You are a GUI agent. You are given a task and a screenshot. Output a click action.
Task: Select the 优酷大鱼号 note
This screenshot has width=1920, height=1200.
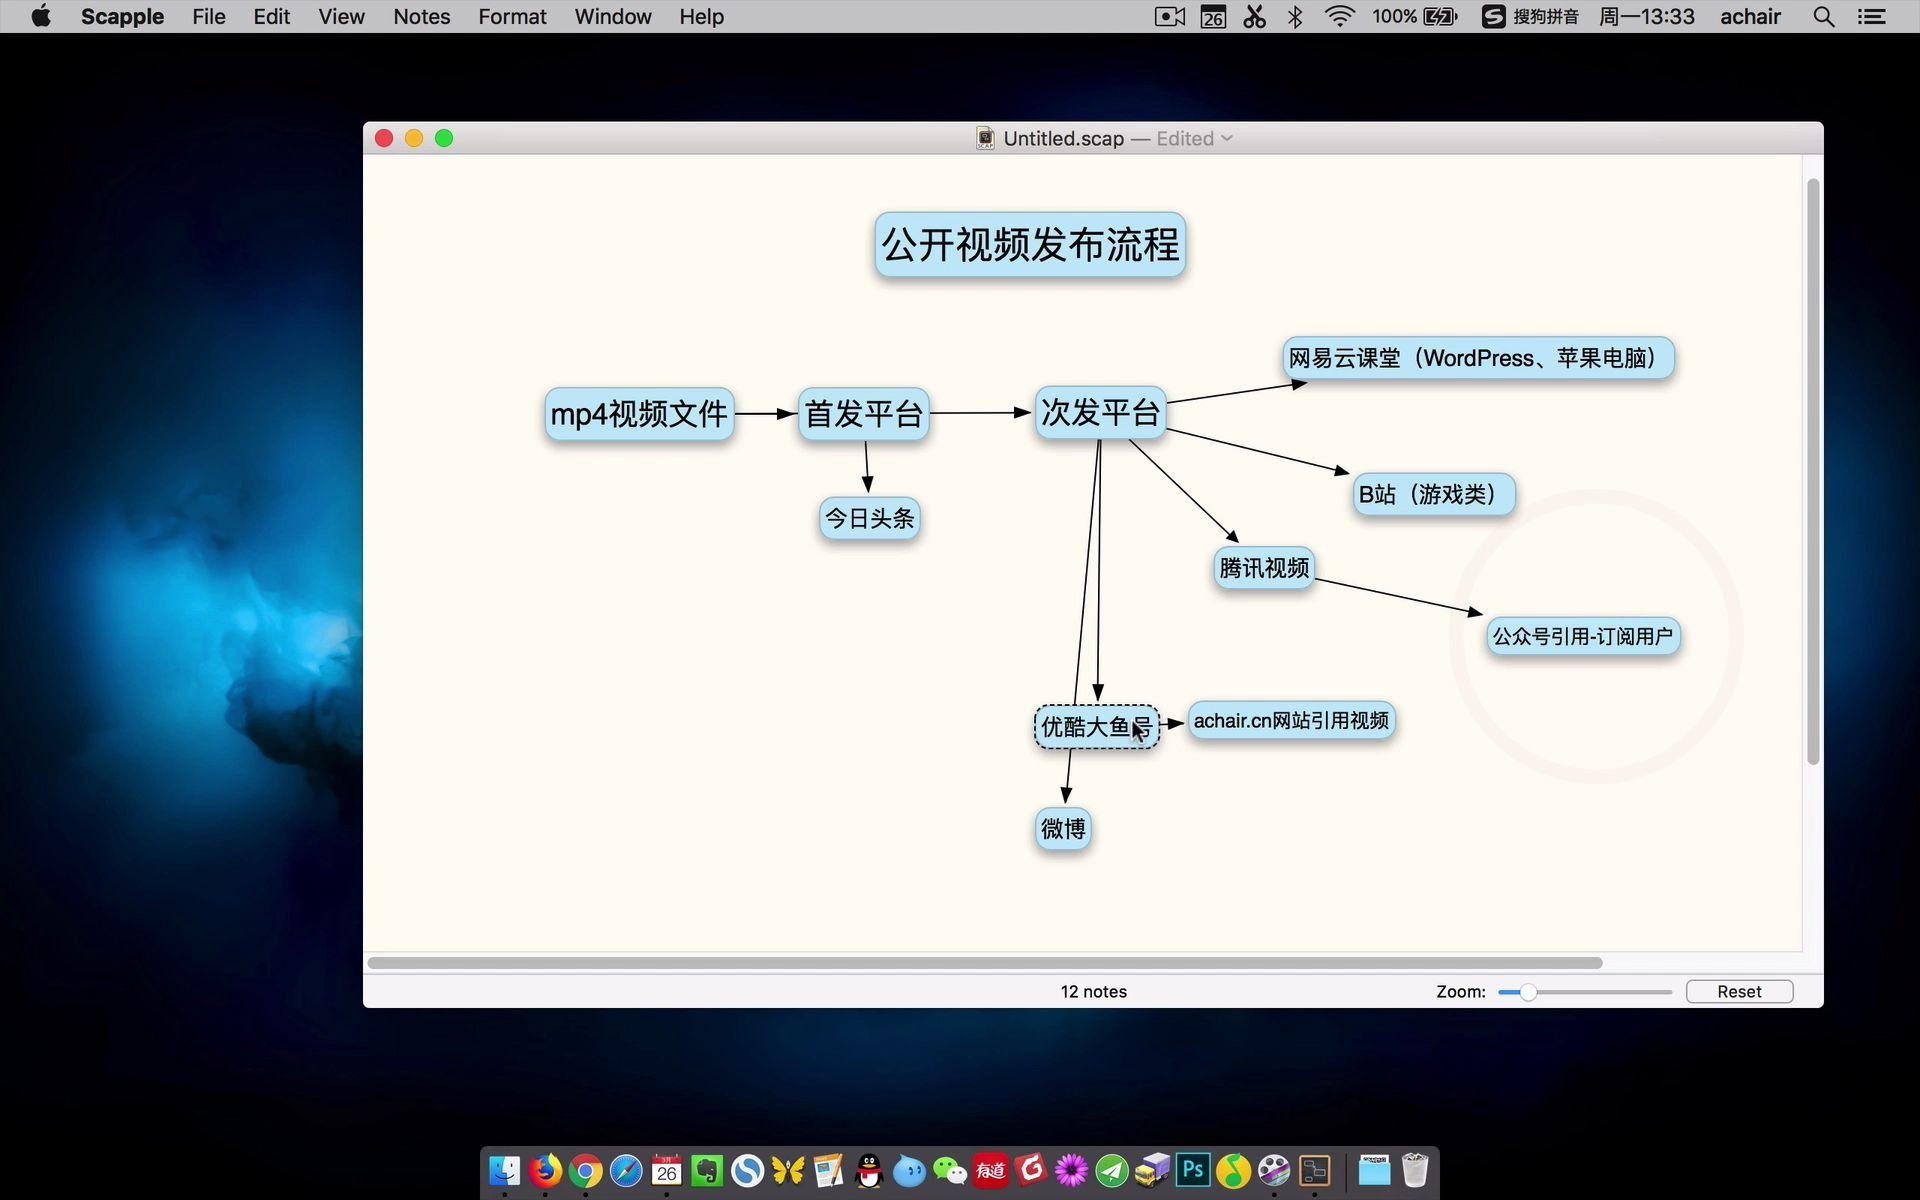[1096, 727]
